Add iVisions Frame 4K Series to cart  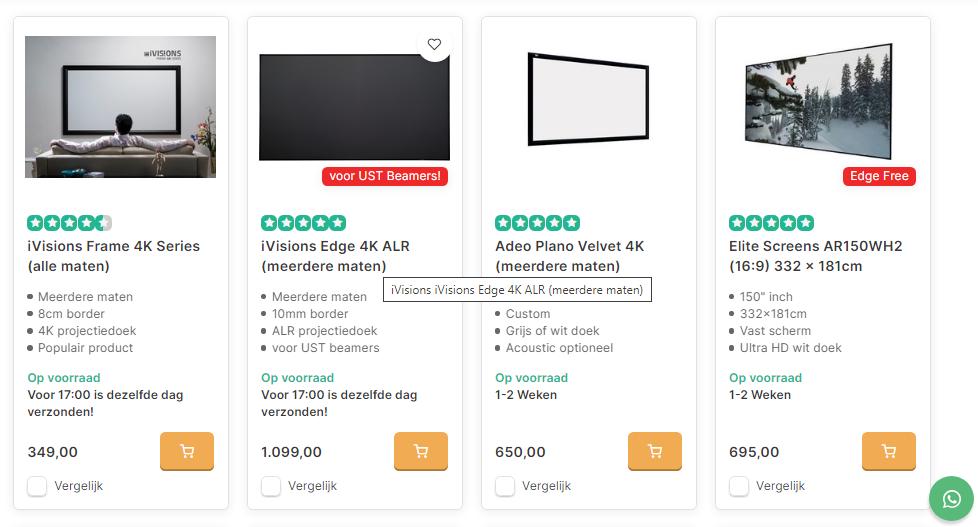[x=187, y=451]
